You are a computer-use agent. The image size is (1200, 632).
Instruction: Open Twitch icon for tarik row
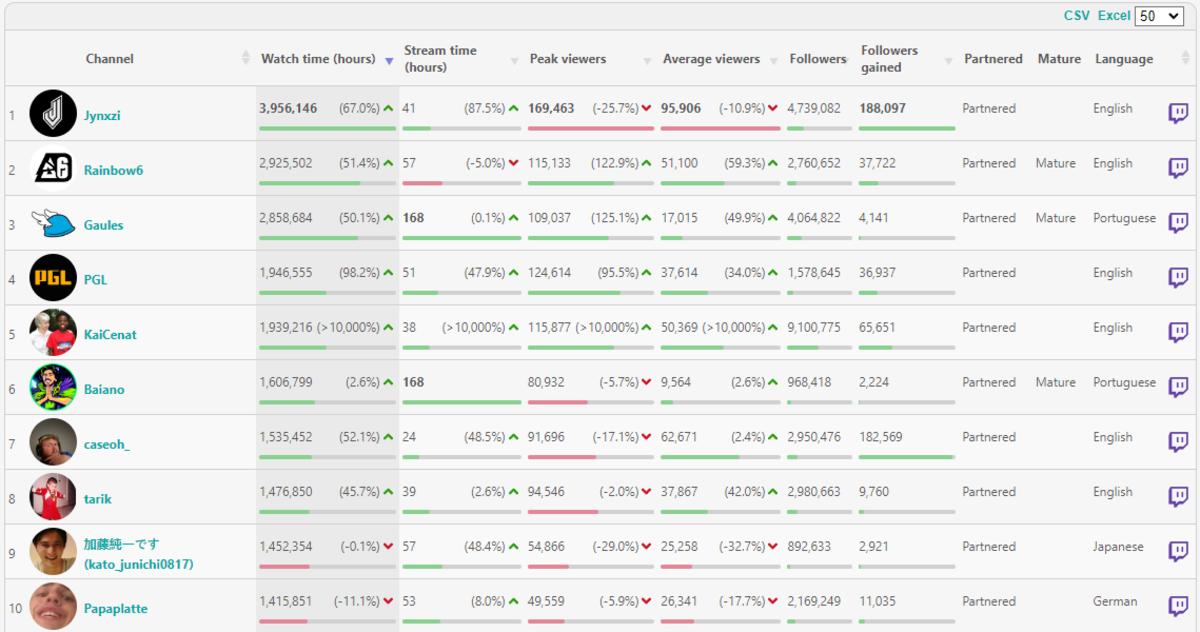click(x=1178, y=497)
